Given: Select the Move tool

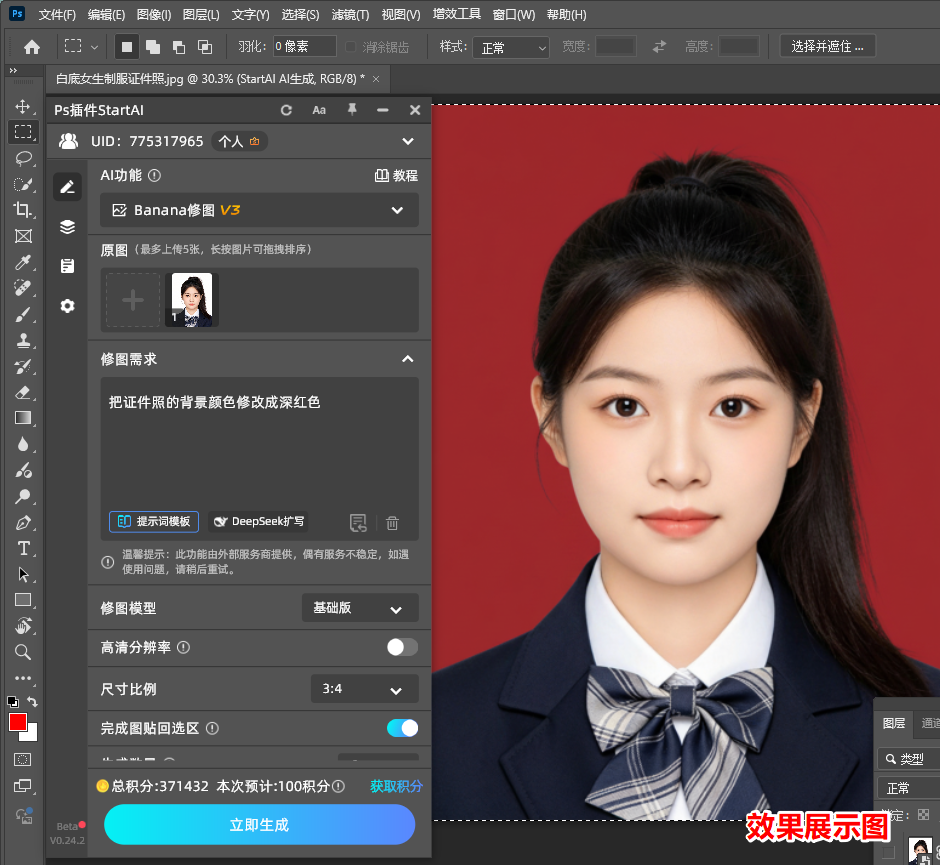Looking at the screenshot, I should click(23, 106).
